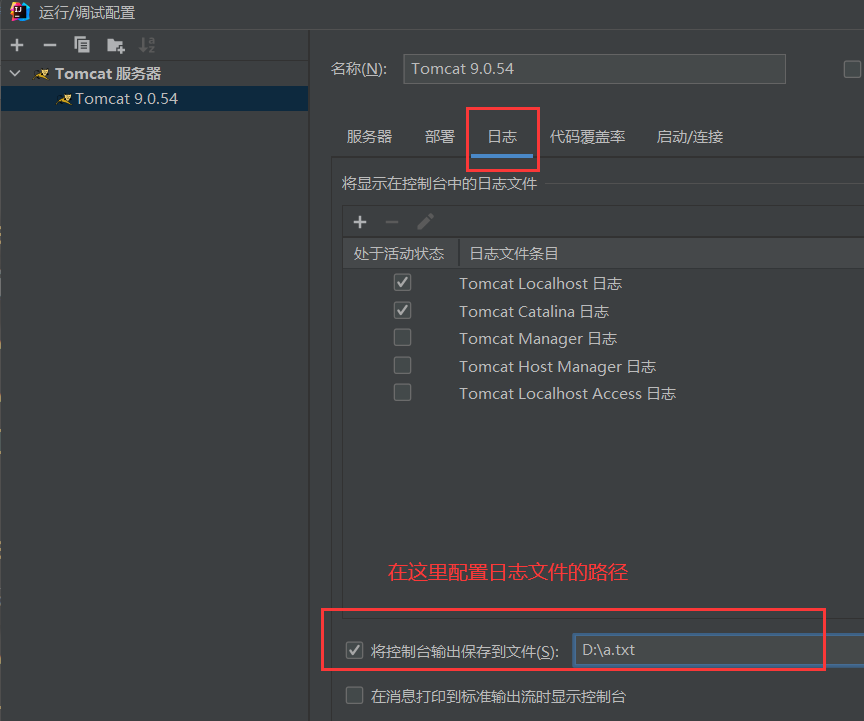Select the Tomcat Manager 日志 row text

coord(538,338)
